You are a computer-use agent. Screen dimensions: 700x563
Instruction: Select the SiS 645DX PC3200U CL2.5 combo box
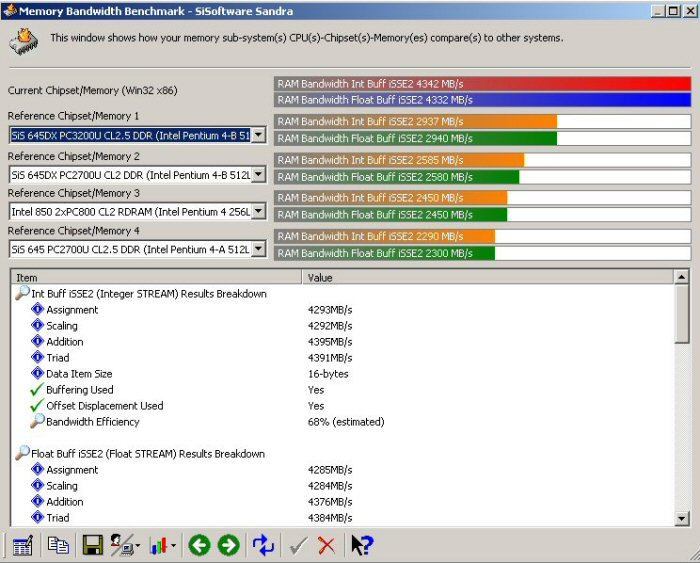click(x=138, y=135)
